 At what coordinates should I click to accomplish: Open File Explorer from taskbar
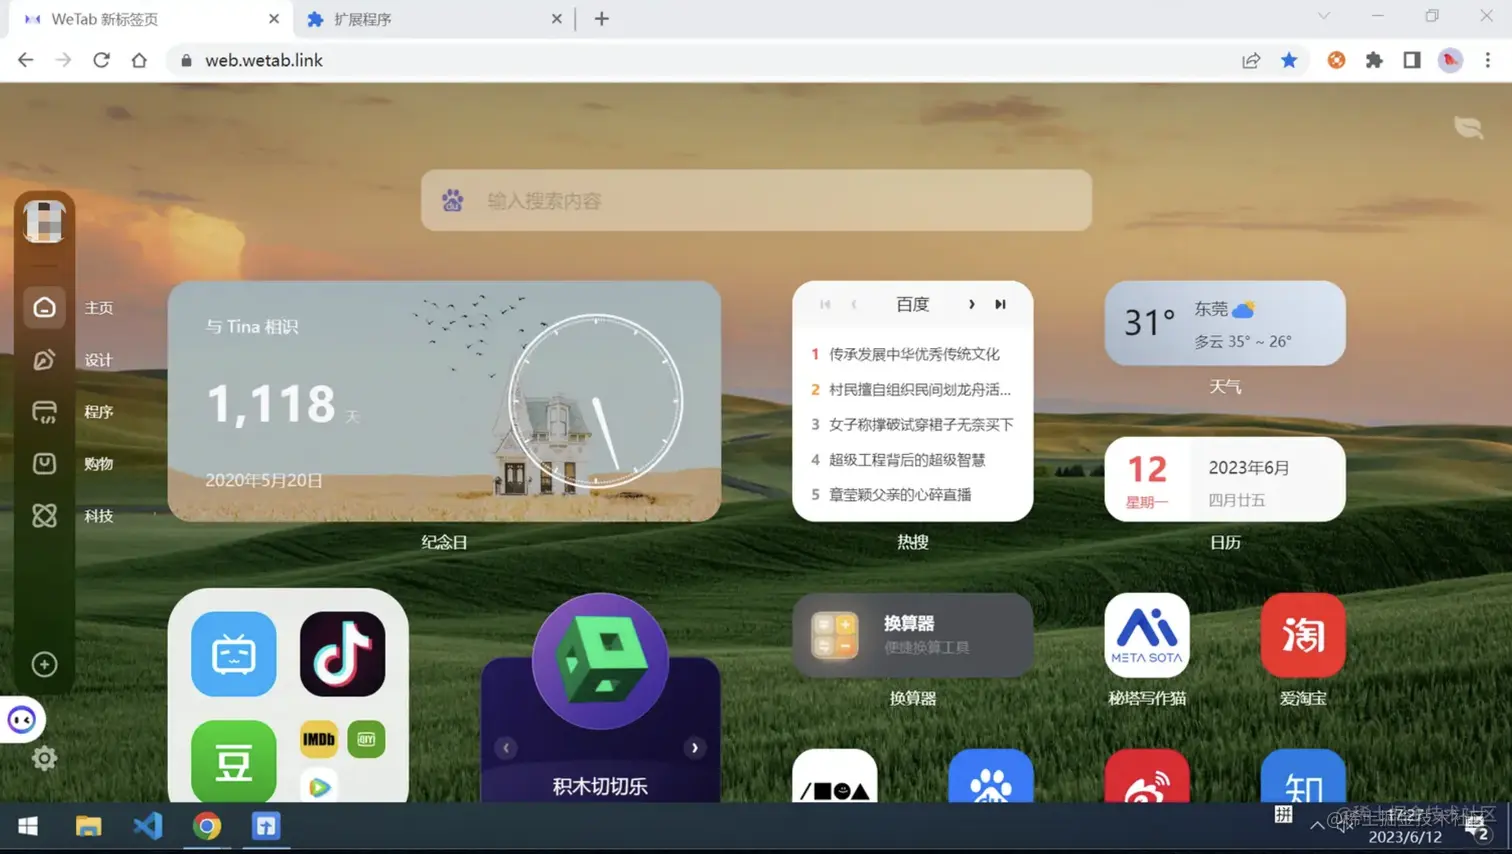(88, 826)
